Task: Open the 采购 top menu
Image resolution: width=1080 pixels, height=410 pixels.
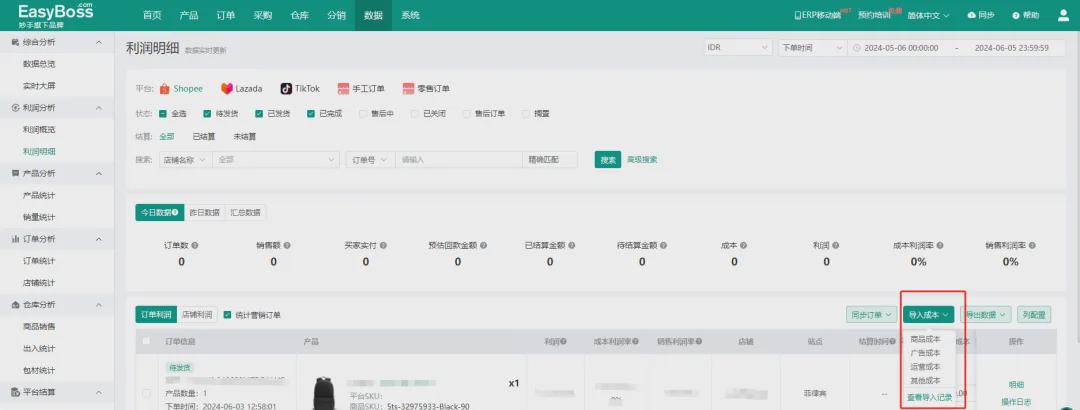Action: (x=262, y=15)
